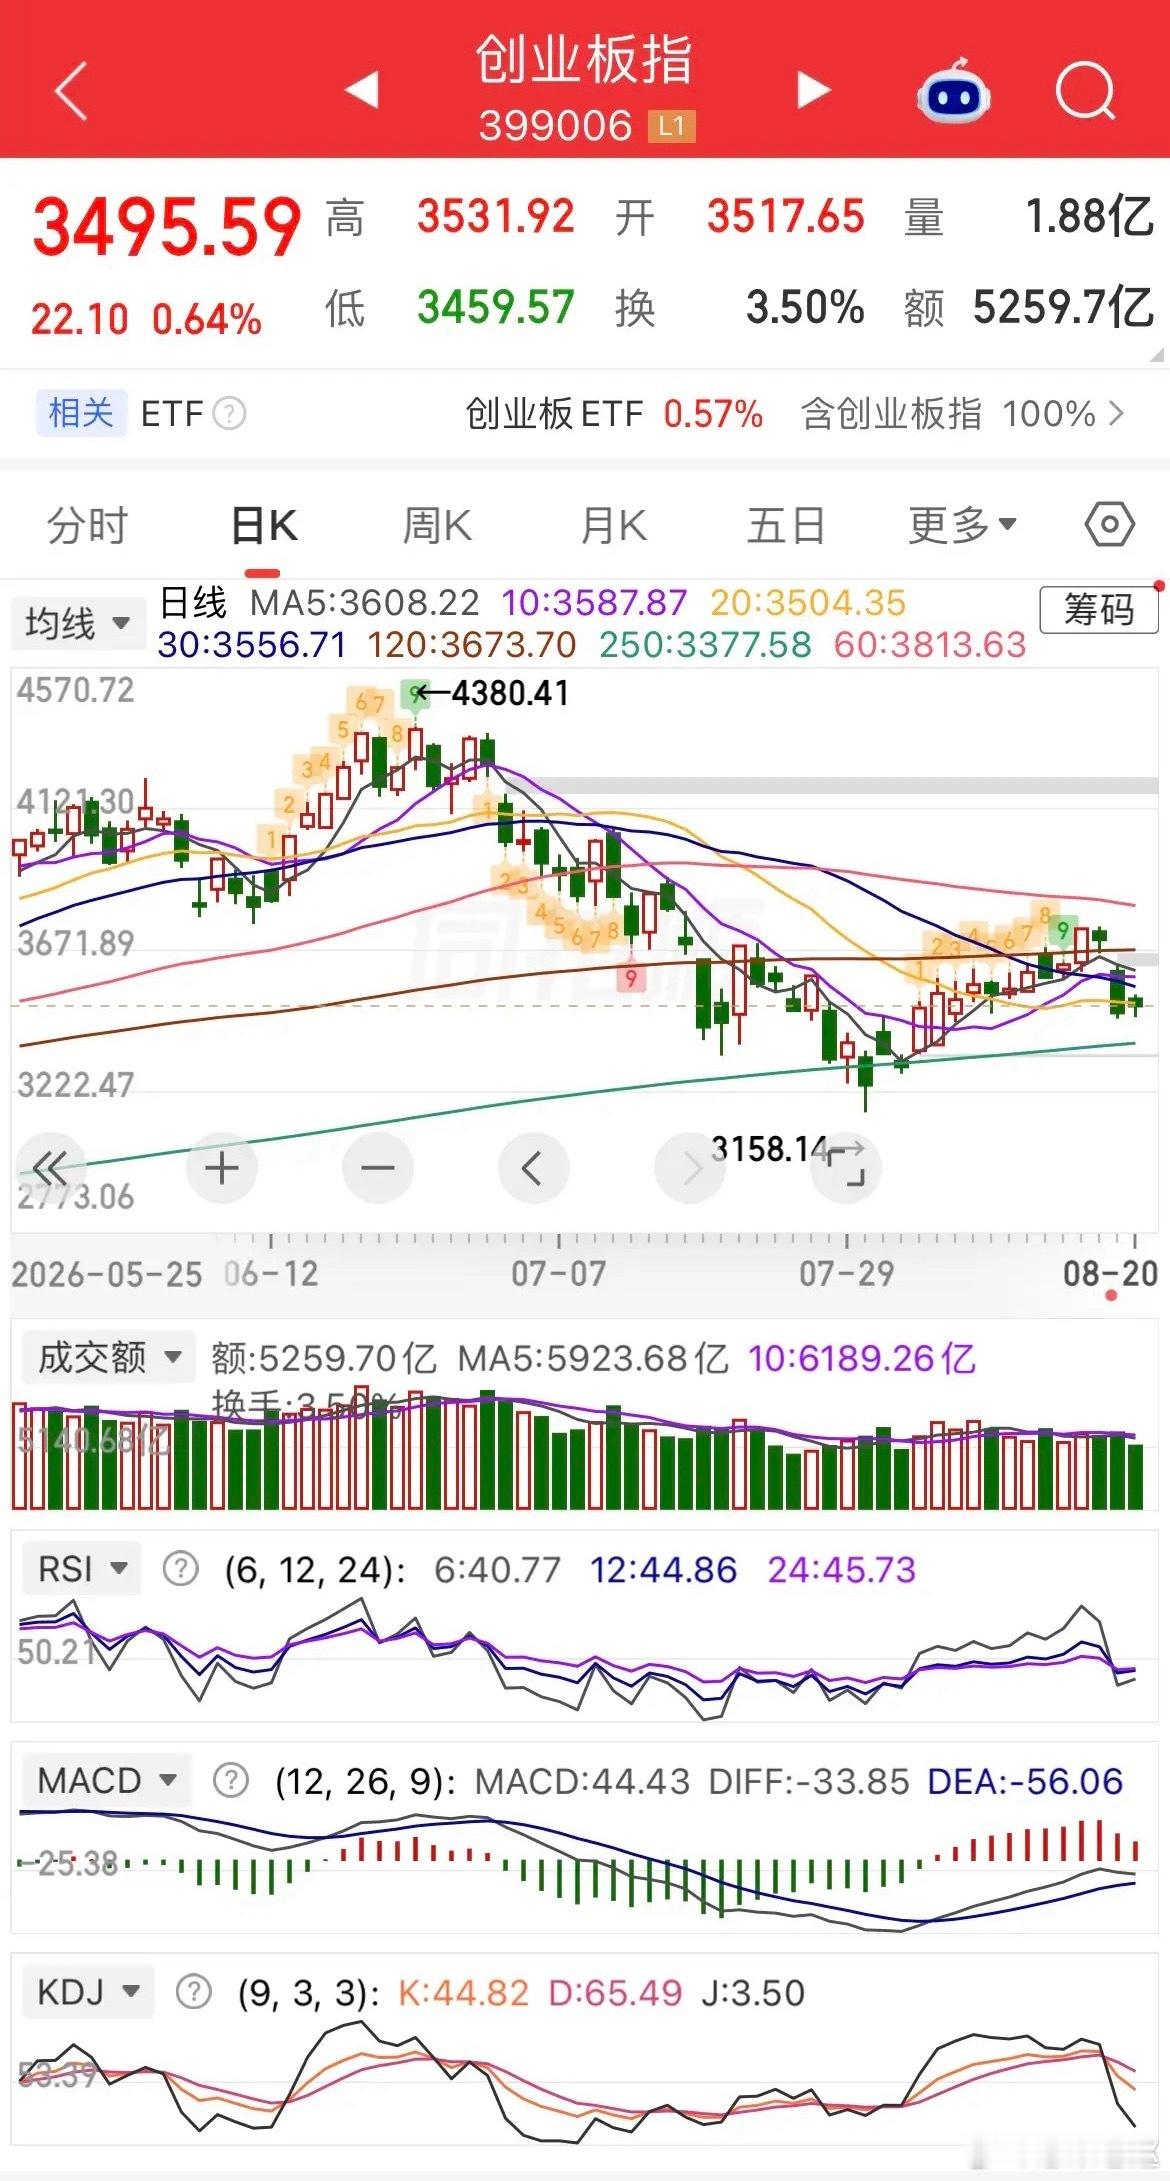Open the search magnifier icon
The width and height of the screenshot is (1170, 2181).
click(x=1085, y=91)
